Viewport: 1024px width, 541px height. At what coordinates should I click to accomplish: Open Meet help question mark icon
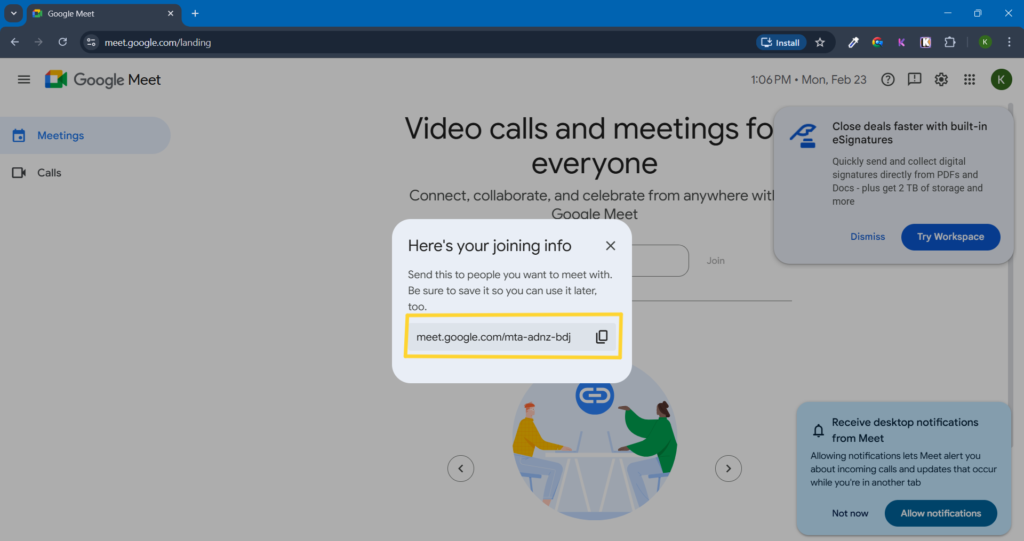tap(888, 80)
